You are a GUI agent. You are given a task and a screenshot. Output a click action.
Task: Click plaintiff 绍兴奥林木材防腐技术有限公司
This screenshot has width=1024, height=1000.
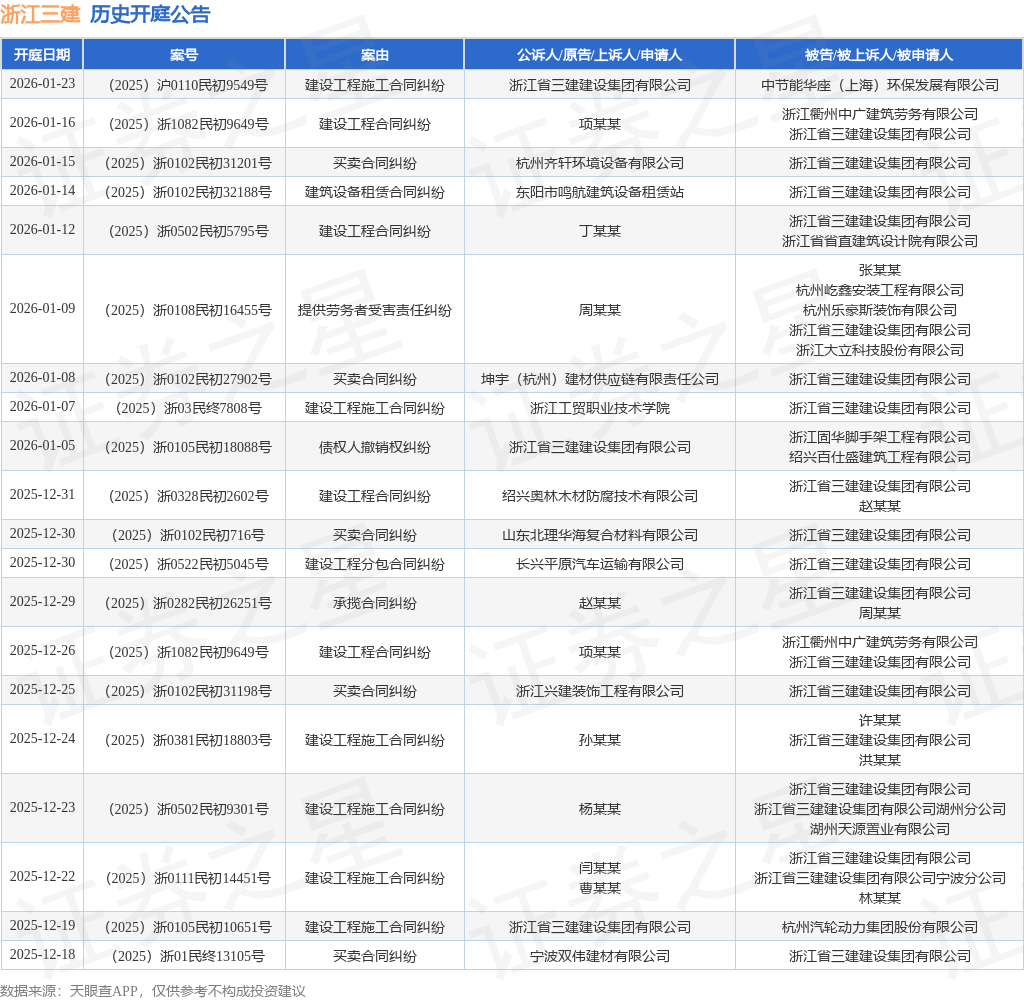600,496
